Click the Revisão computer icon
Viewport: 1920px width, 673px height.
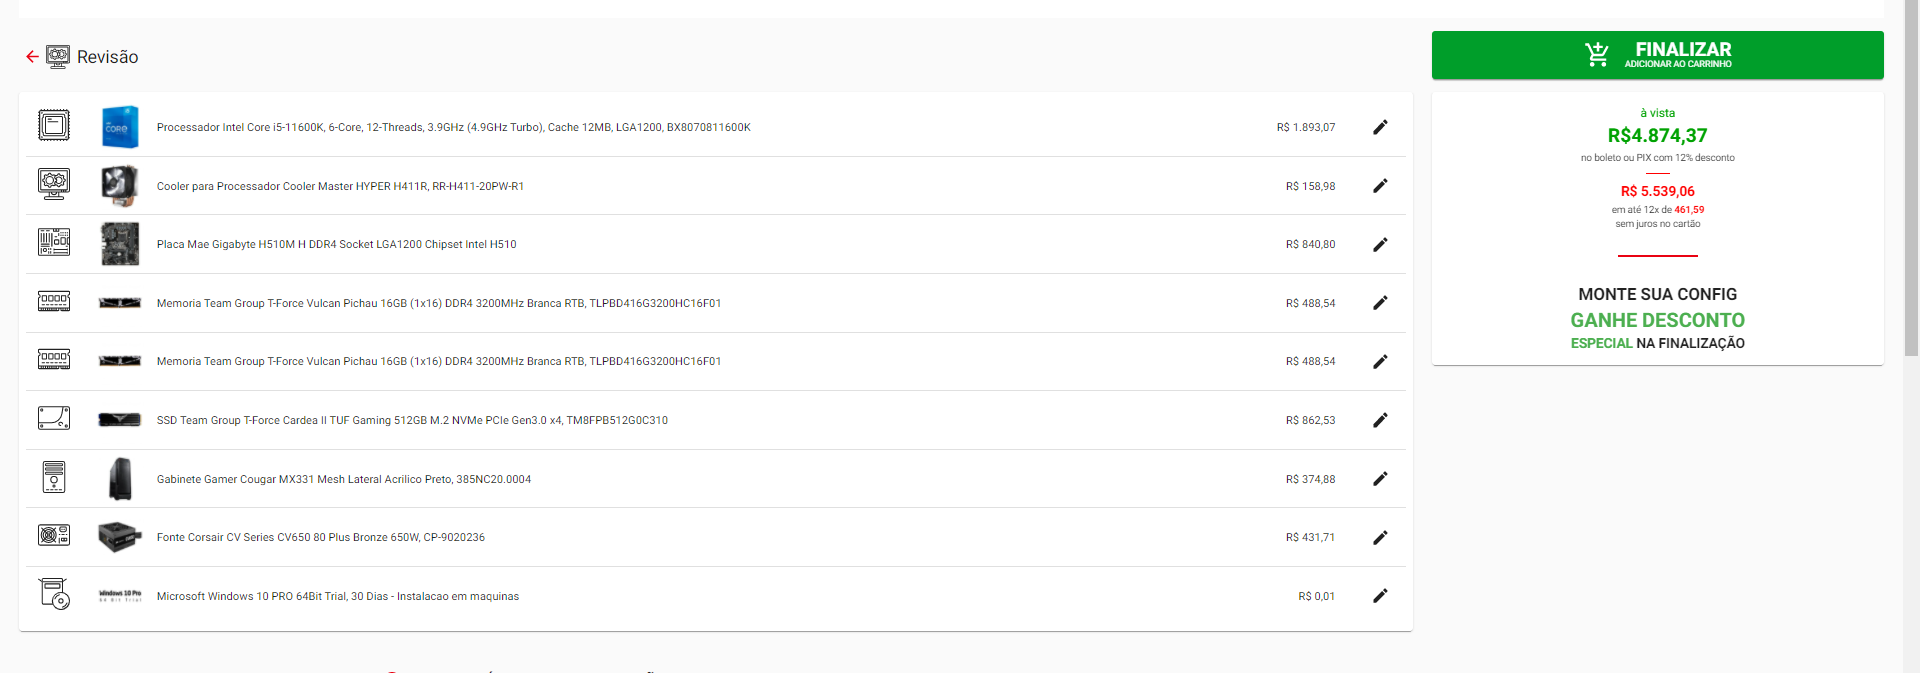point(58,57)
